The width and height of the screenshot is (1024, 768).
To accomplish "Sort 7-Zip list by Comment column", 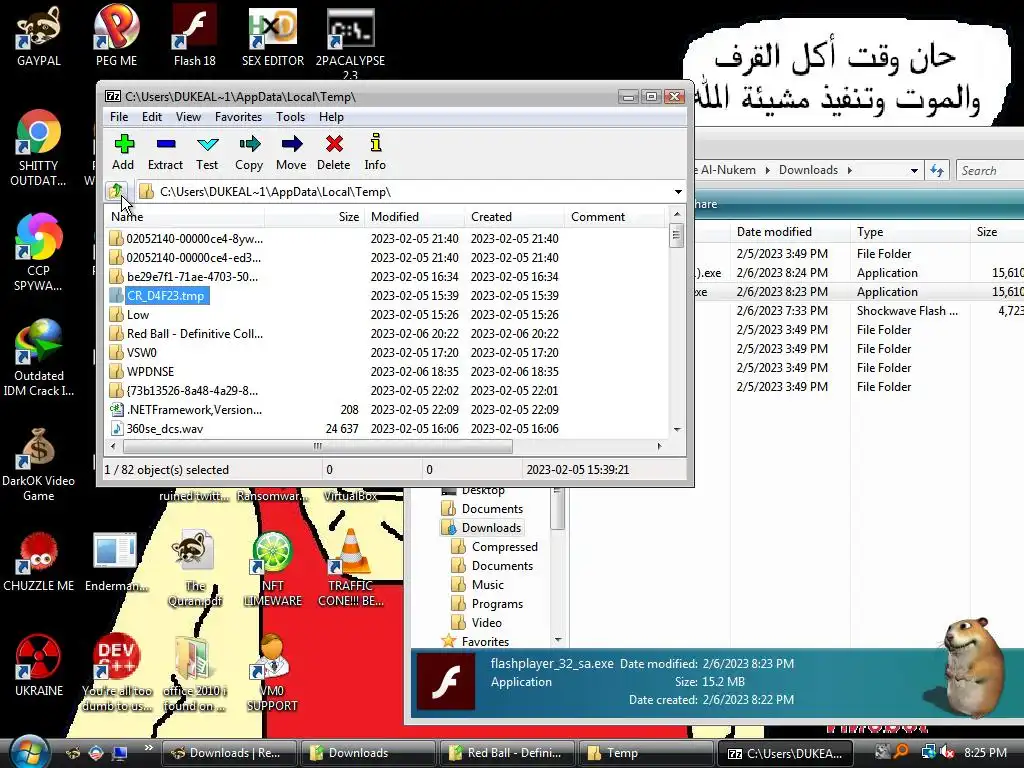I will click(614, 217).
